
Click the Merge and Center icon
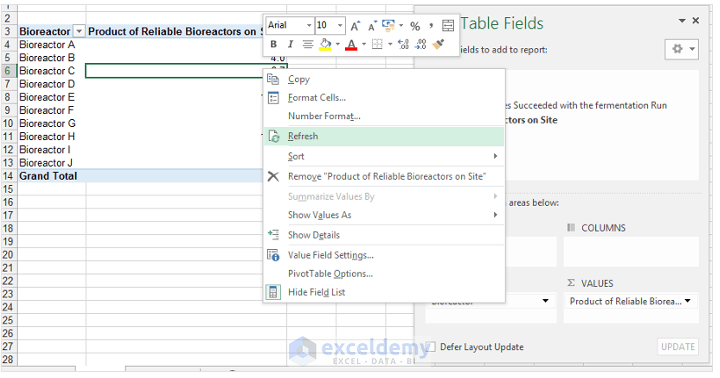pos(448,26)
